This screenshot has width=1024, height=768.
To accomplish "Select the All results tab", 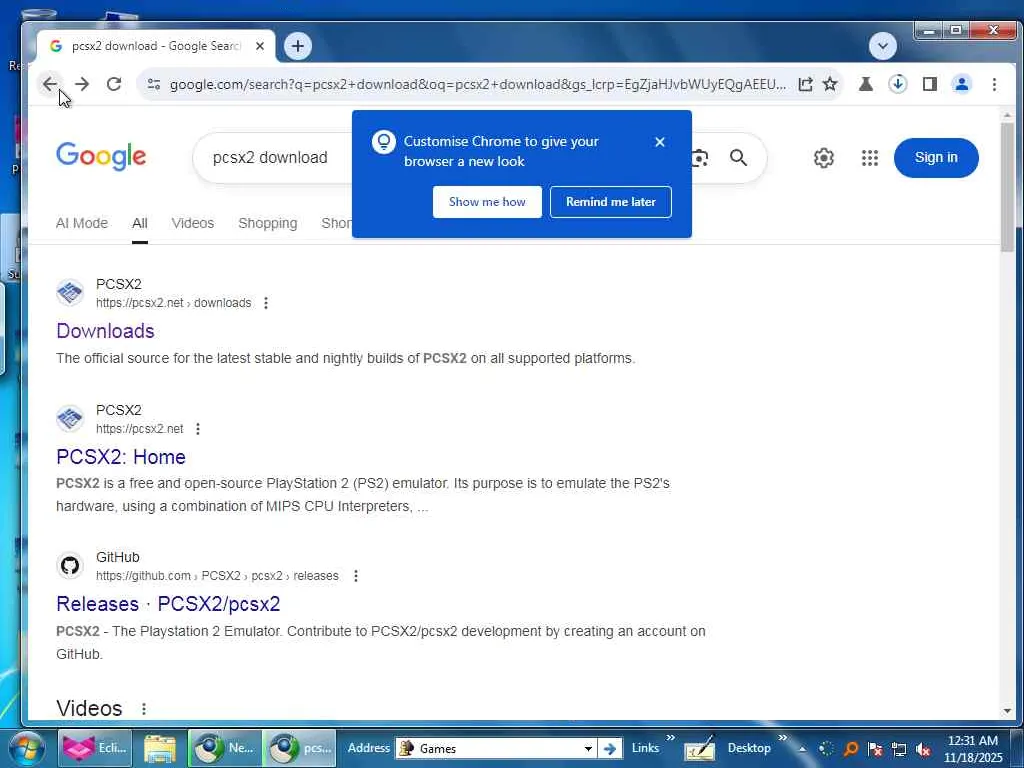I will [140, 223].
